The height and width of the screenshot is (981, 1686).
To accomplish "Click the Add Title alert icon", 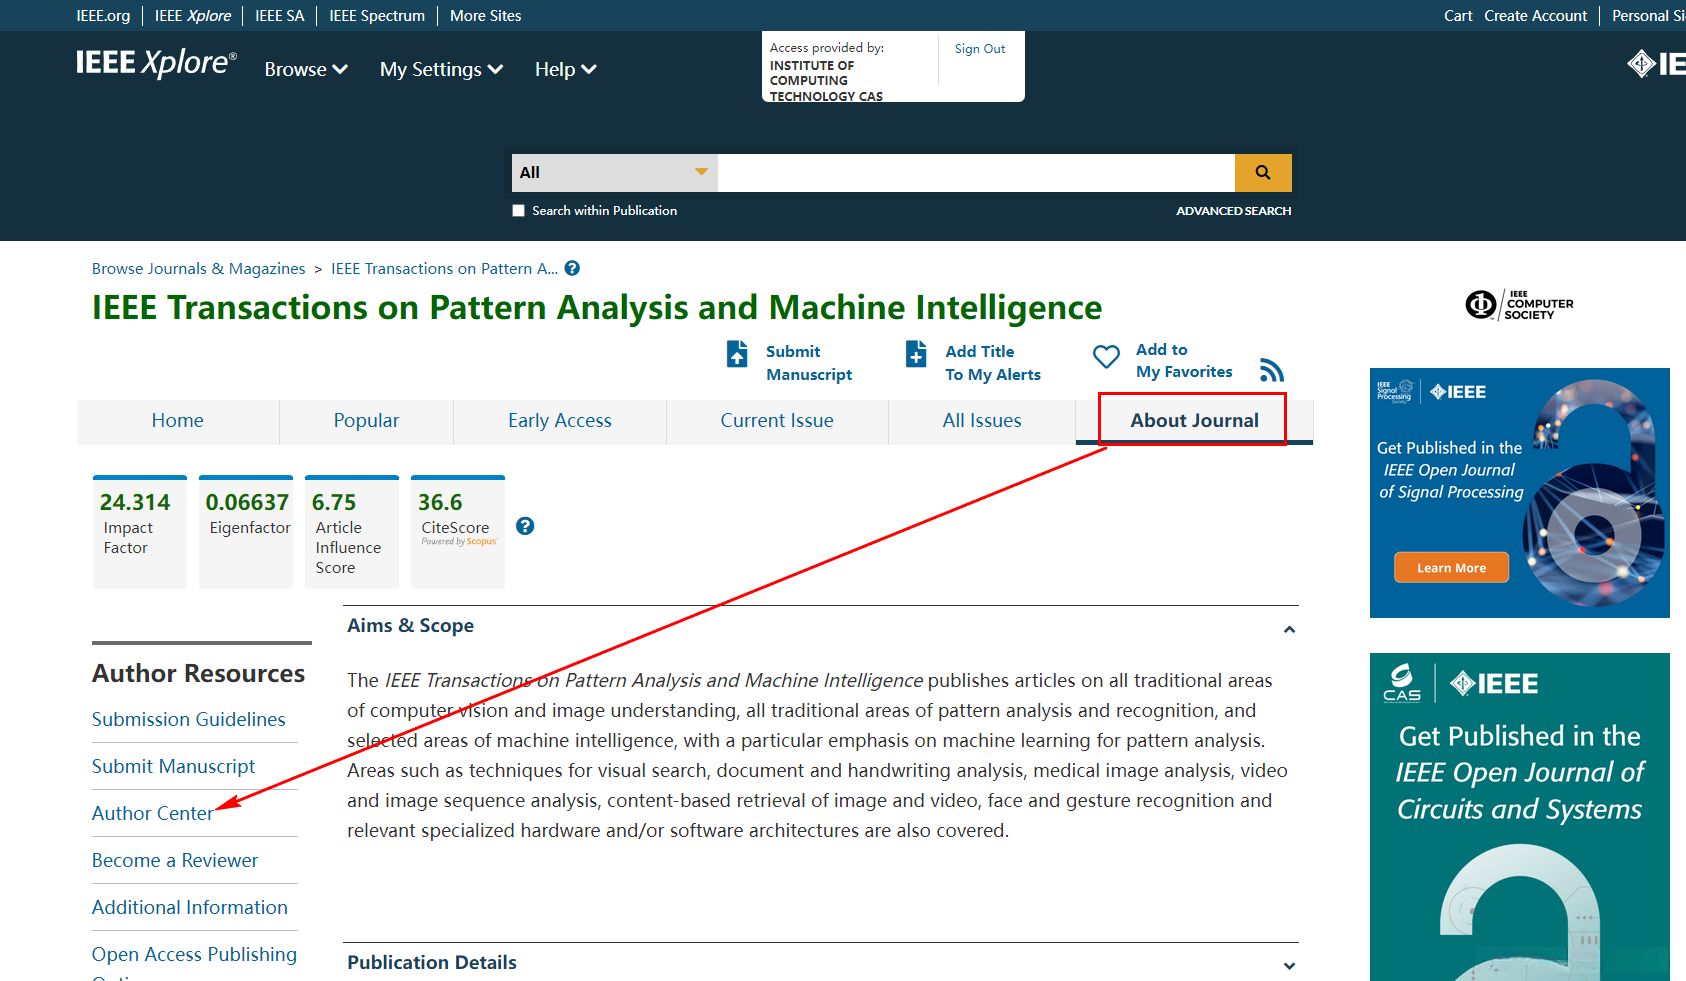I will coord(916,354).
